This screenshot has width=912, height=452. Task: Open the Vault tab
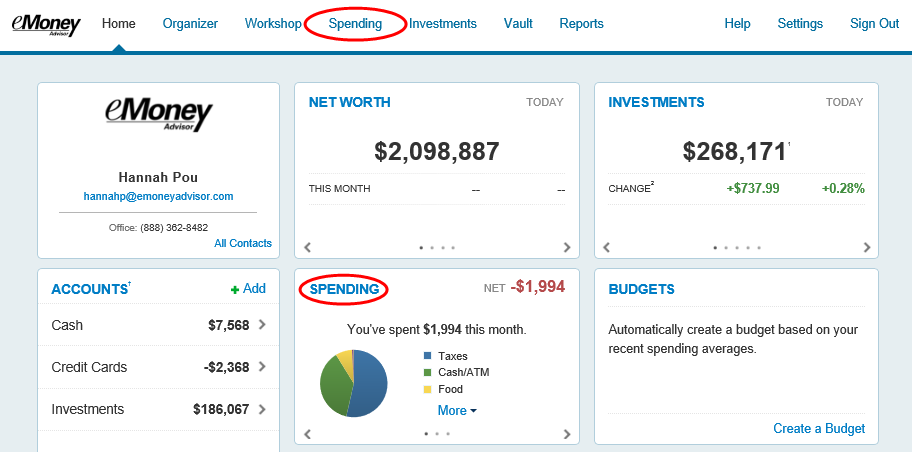(518, 24)
